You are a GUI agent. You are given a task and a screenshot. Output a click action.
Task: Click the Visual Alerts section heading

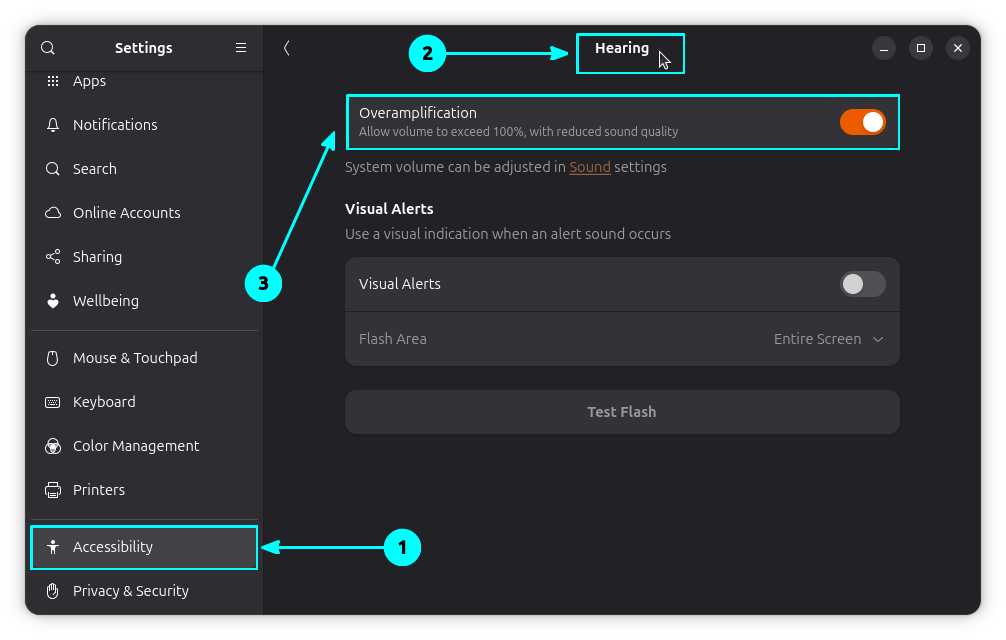point(389,209)
